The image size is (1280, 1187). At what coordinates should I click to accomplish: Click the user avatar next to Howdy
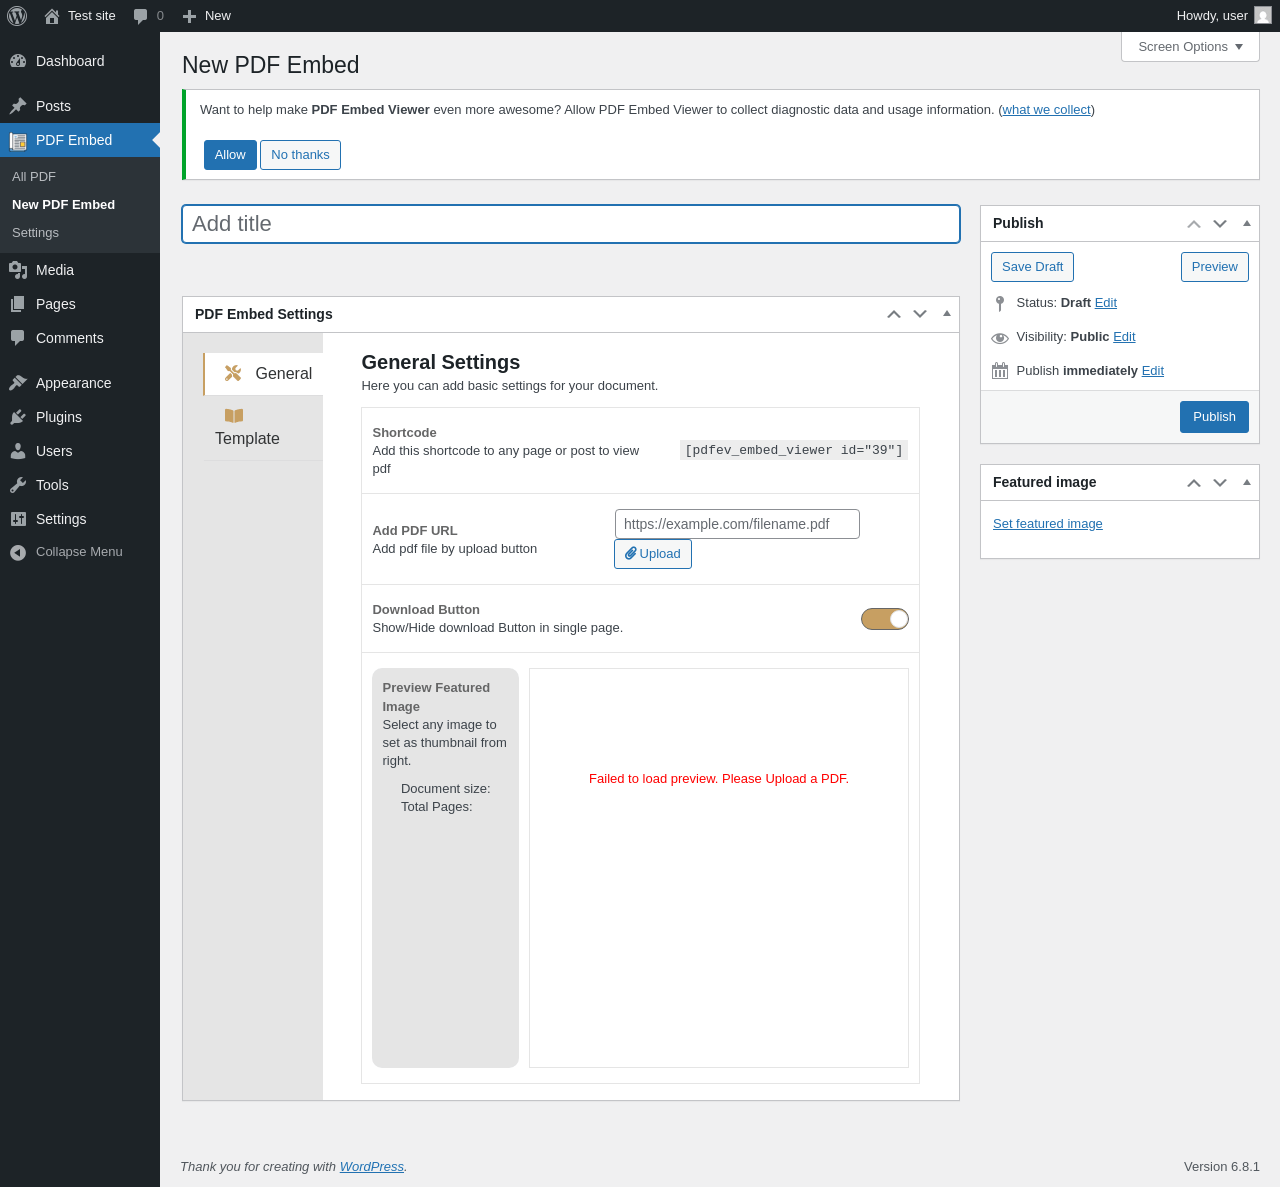[x=1263, y=15]
